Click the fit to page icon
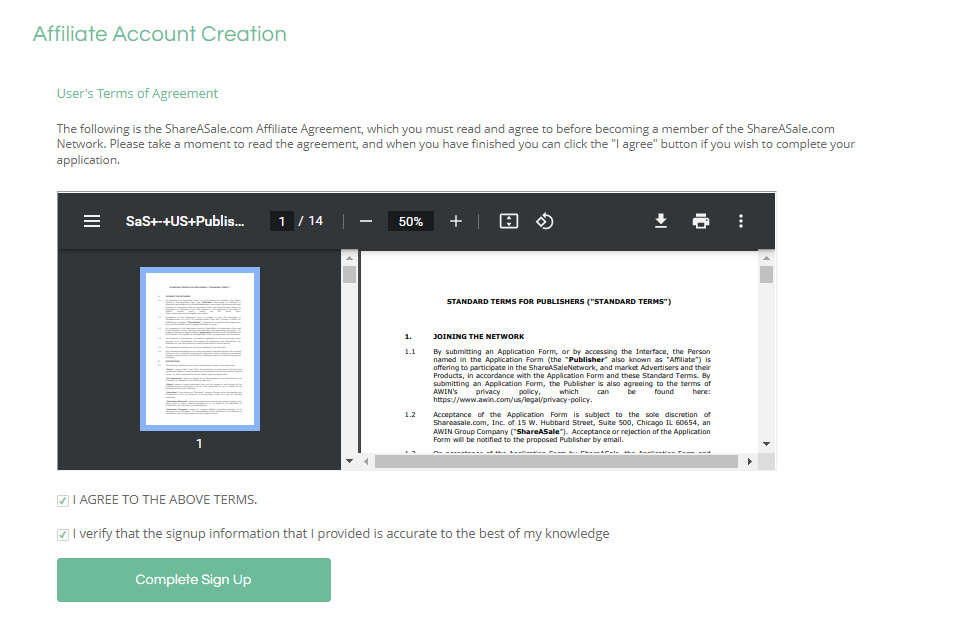The width and height of the screenshot is (980, 621). pos(509,221)
